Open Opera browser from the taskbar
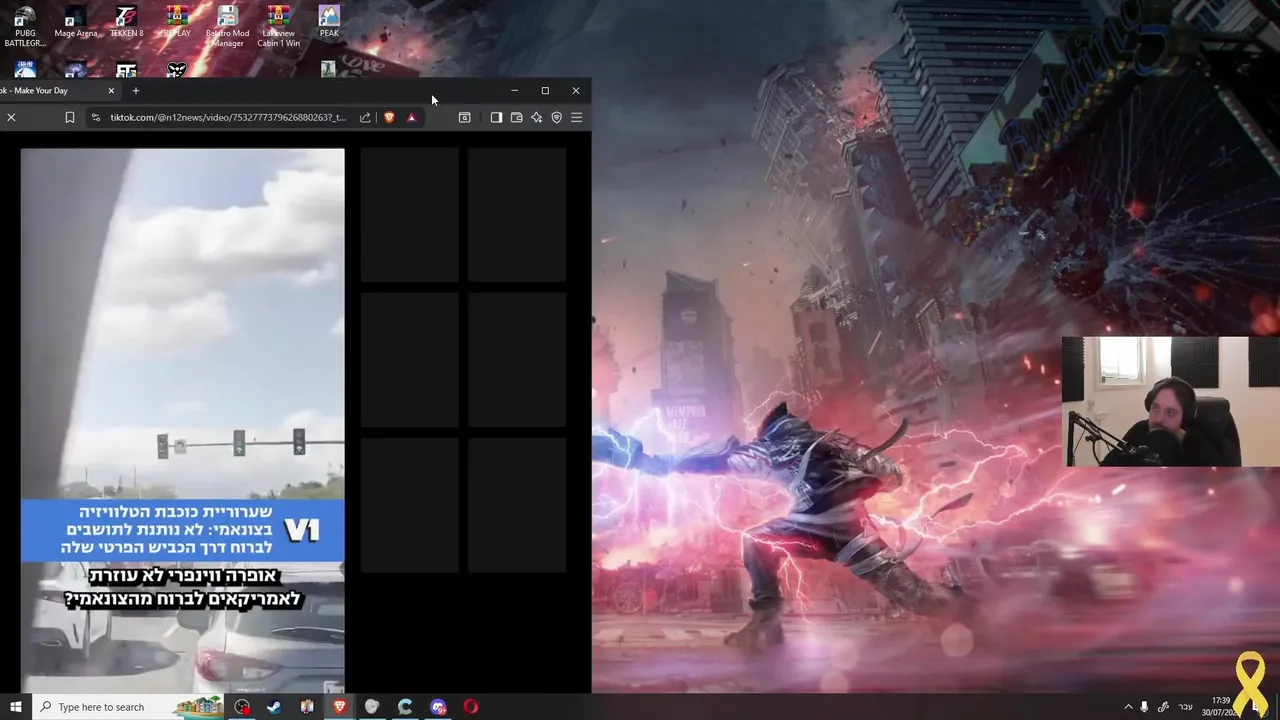This screenshot has width=1280, height=720. click(x=471, y=707)
